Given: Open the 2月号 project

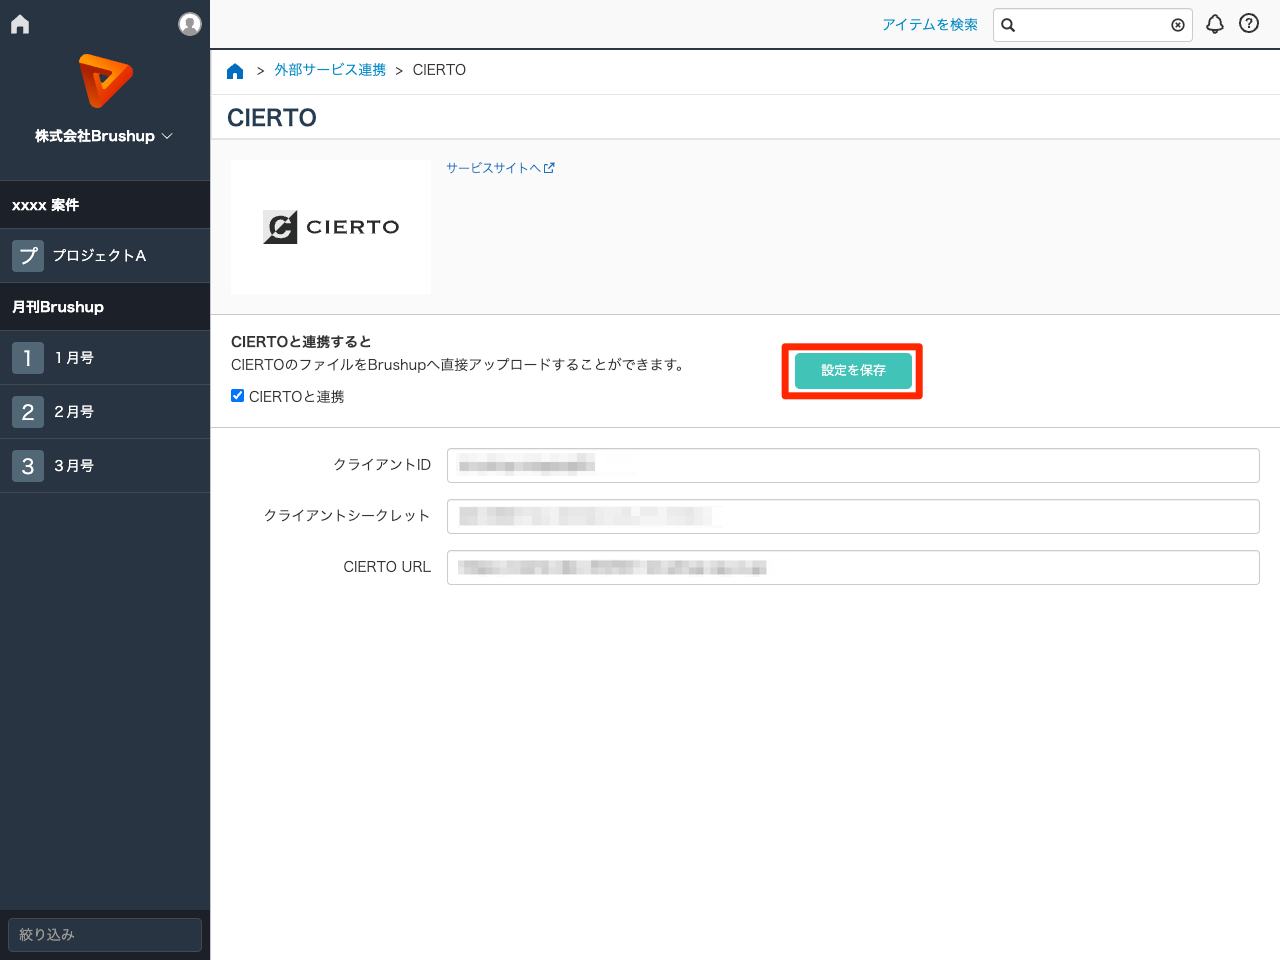Looking at the screenshot, I should coord(105,412).
